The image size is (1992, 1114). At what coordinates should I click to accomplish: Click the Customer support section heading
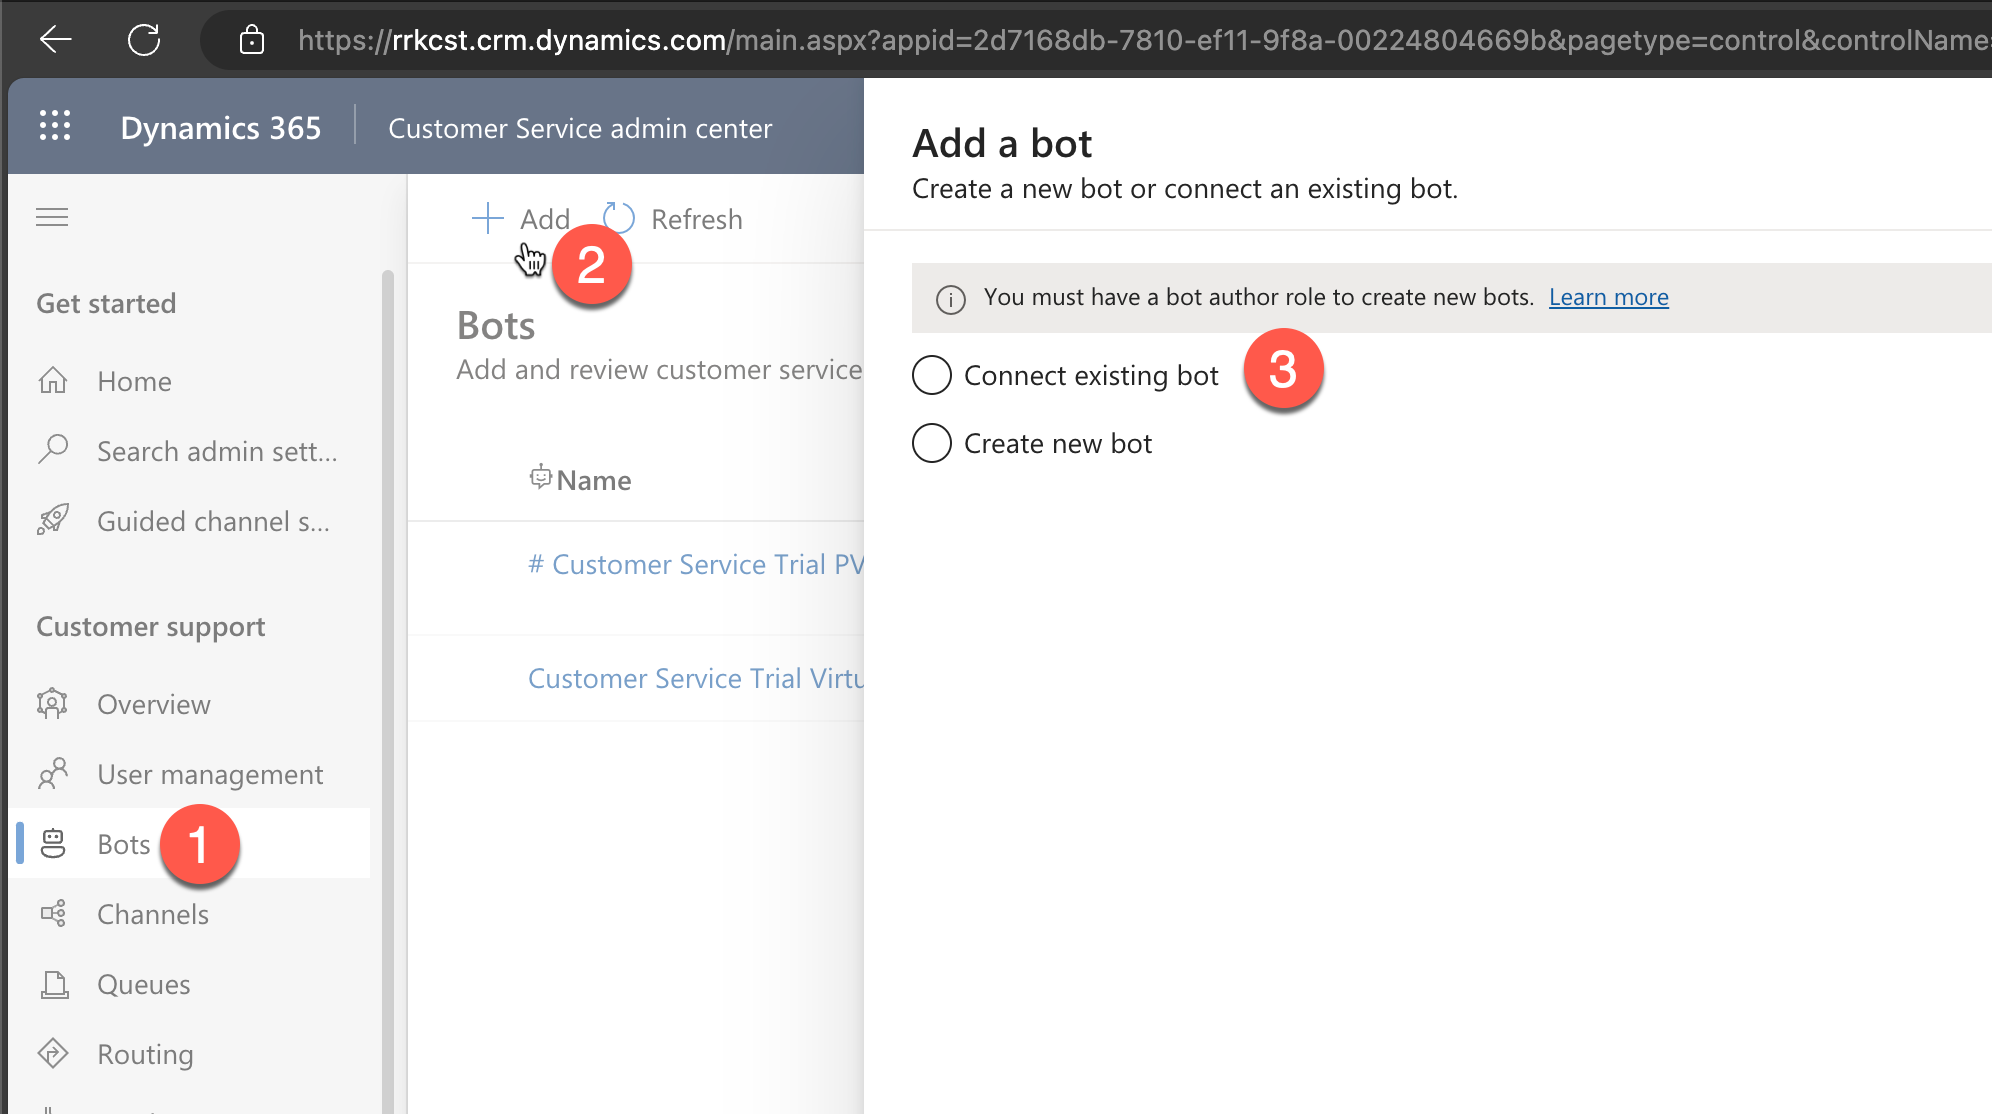[151, 626]
